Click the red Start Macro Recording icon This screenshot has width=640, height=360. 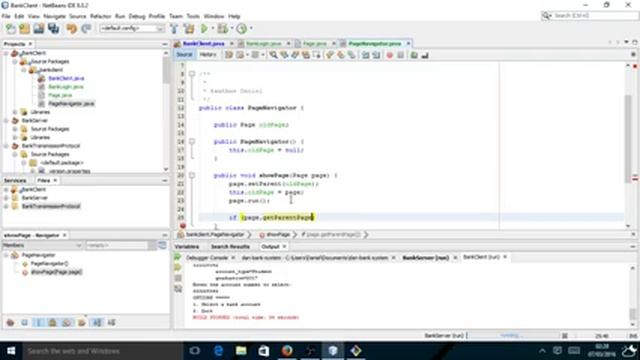click(389, 55)
